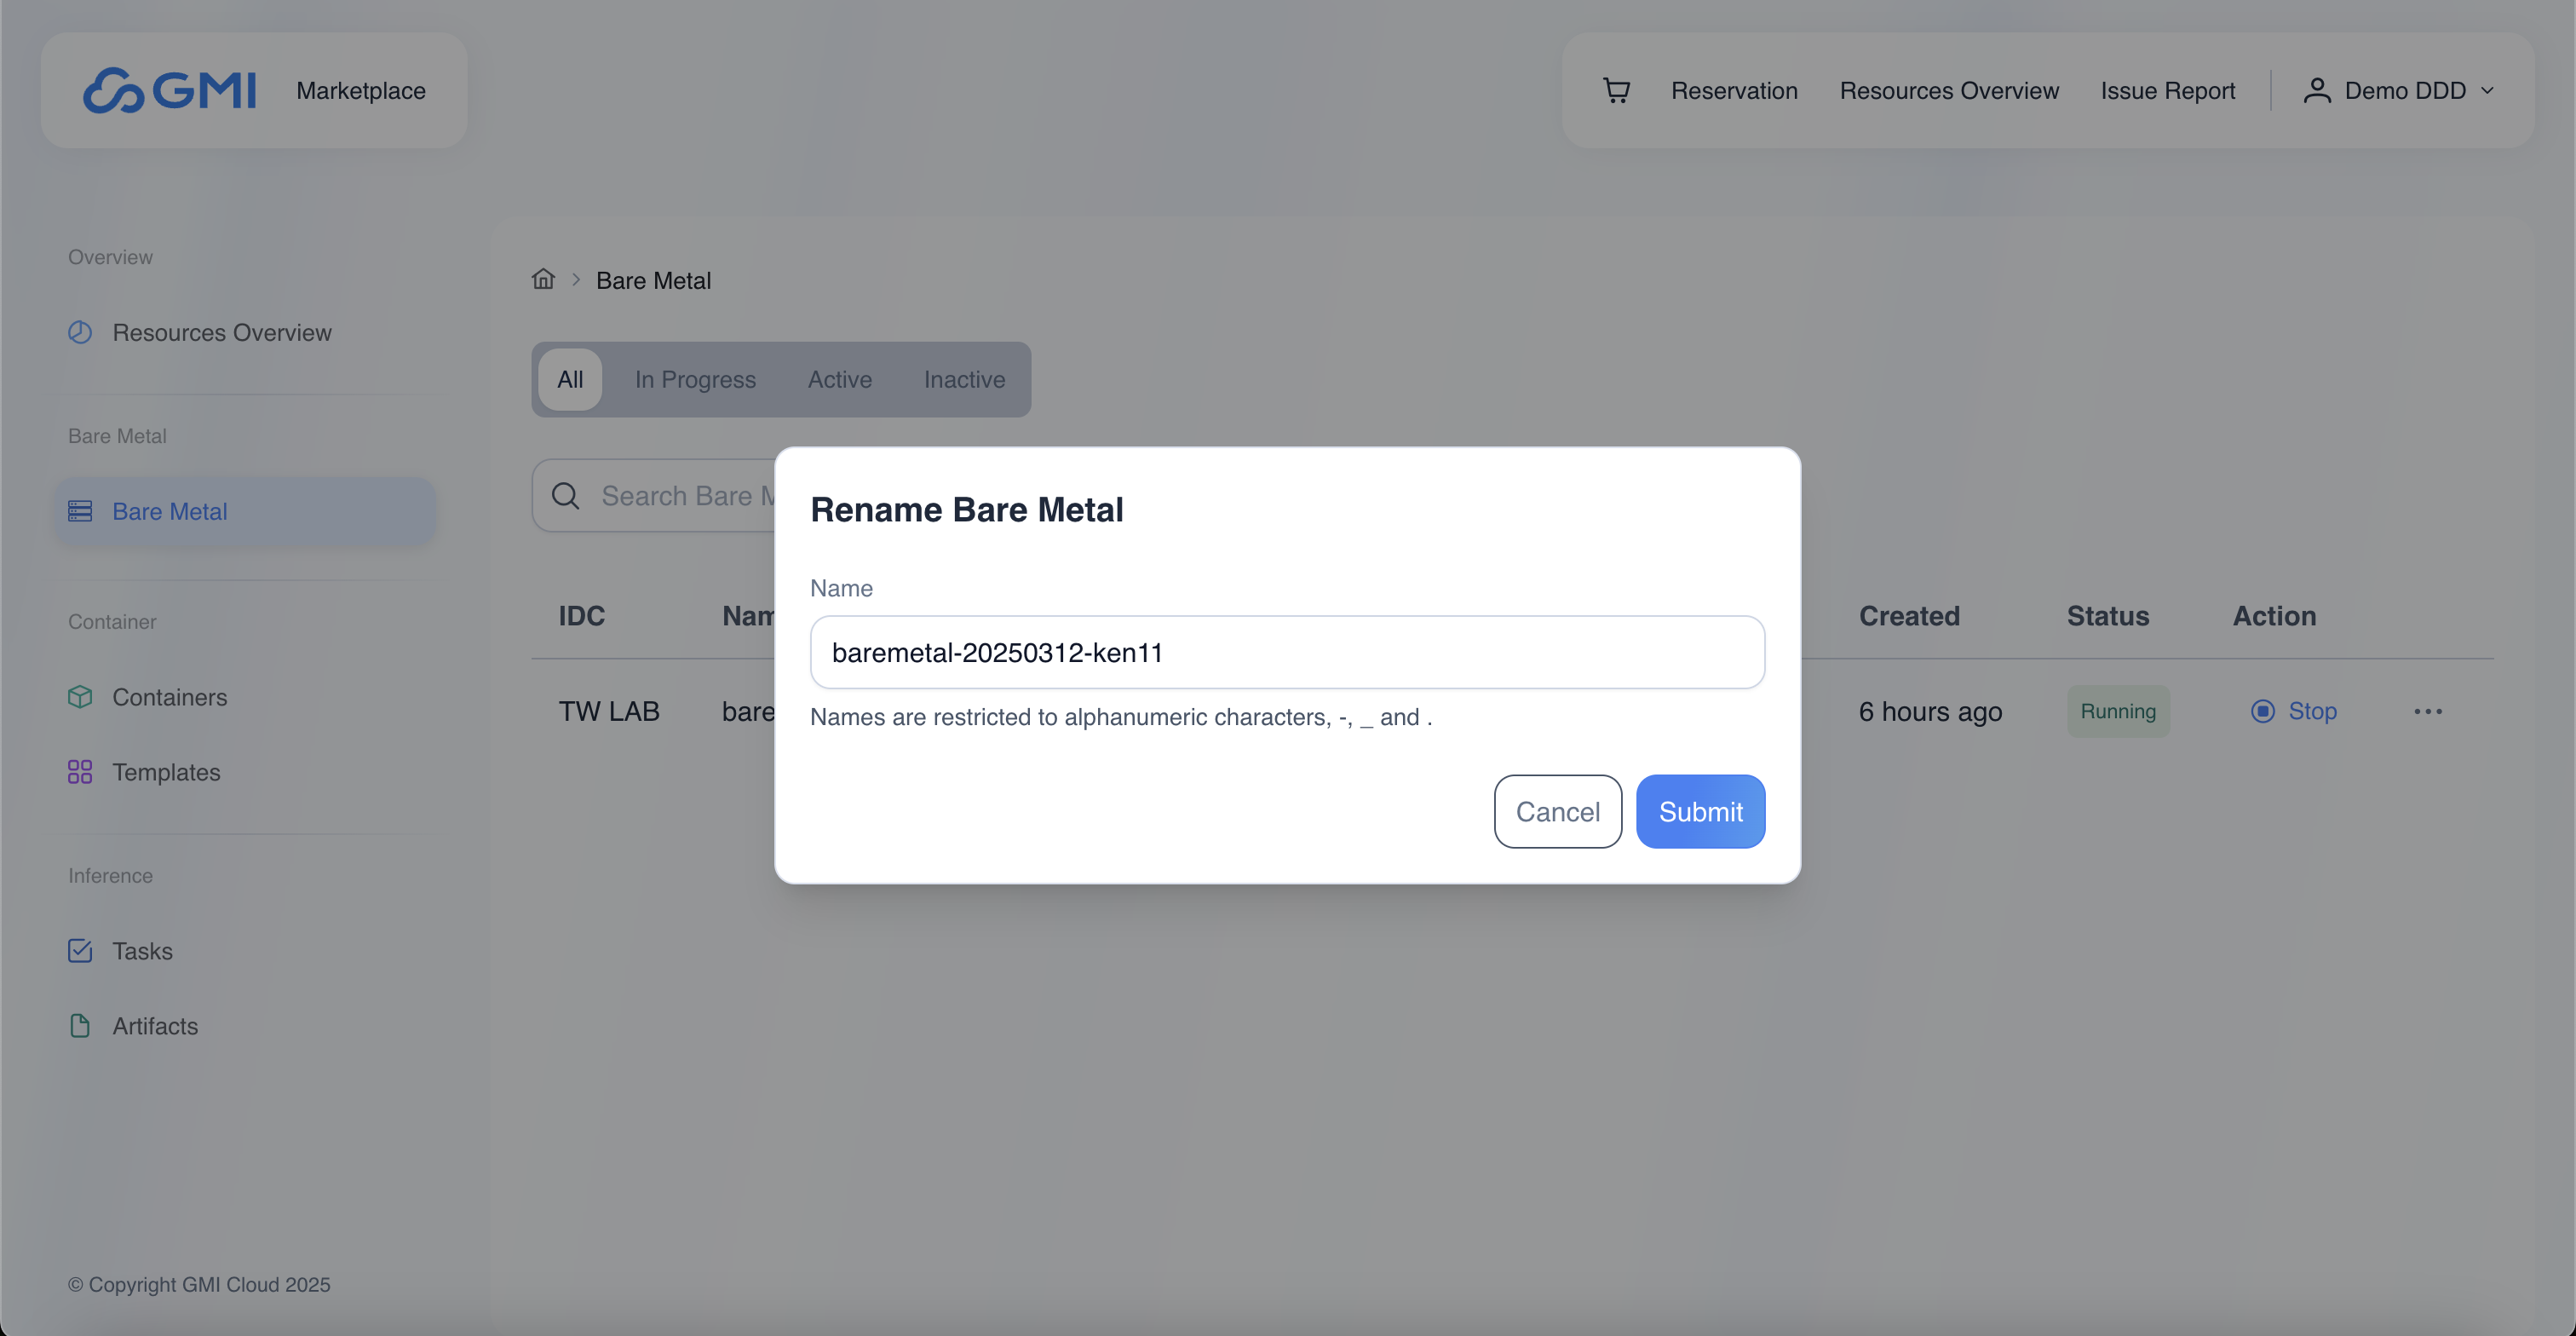This screenshot has width=2576, height=1336.
Task: Click the TW LAB cell
Action: (609, 711)
